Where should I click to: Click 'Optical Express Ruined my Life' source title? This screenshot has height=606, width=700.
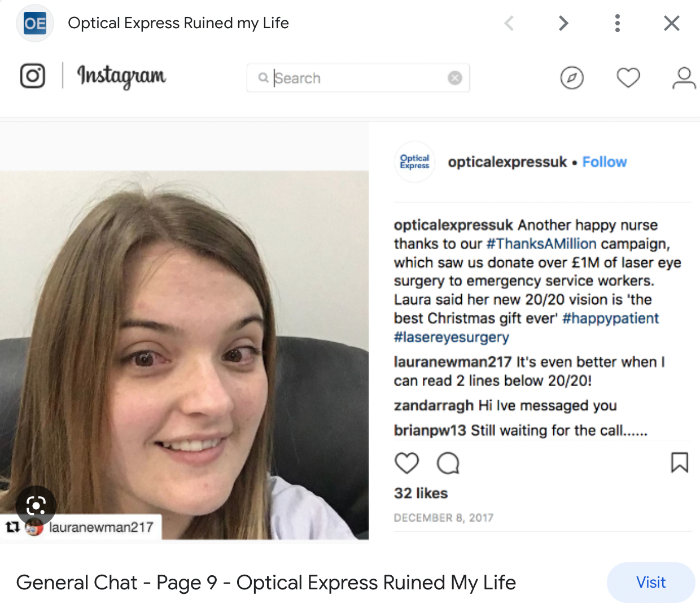(178, 23)
